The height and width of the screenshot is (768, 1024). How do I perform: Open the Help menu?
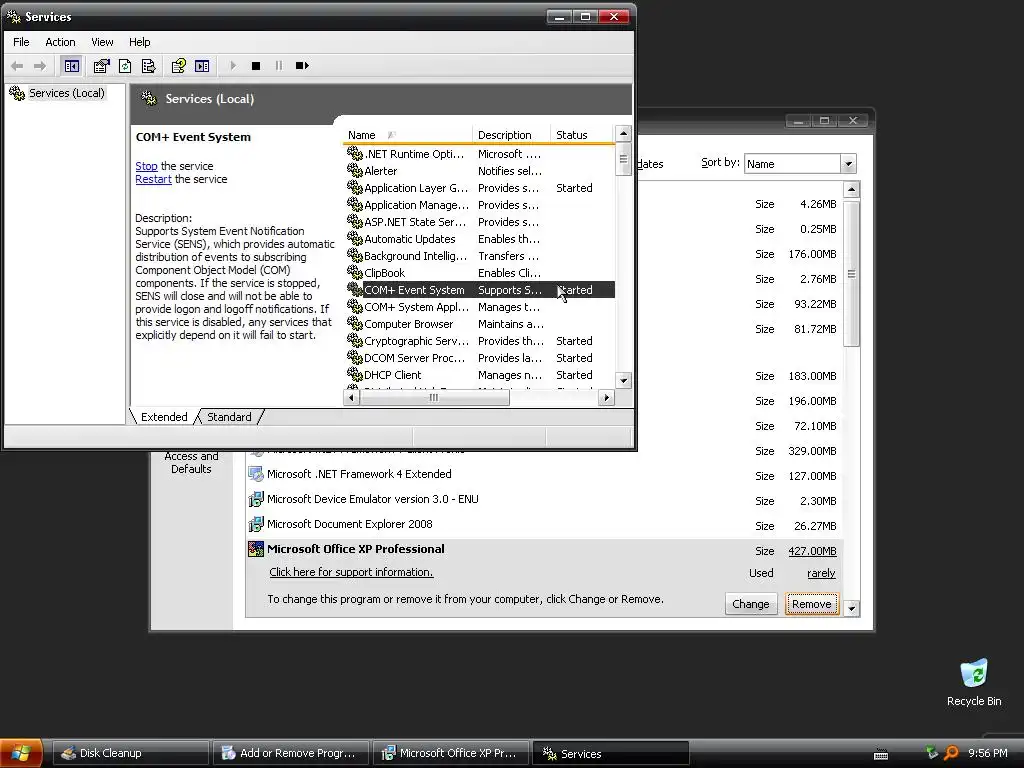click(139, 42)
